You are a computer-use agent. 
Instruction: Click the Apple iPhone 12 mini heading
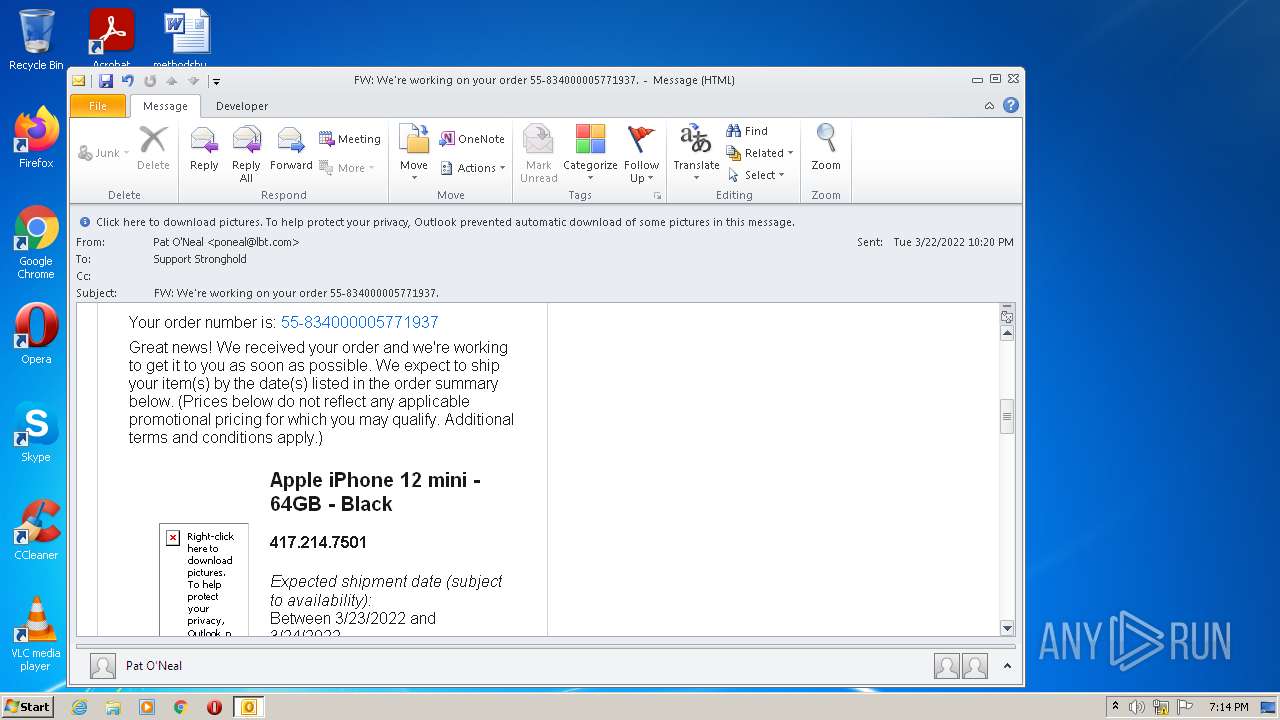375,492
